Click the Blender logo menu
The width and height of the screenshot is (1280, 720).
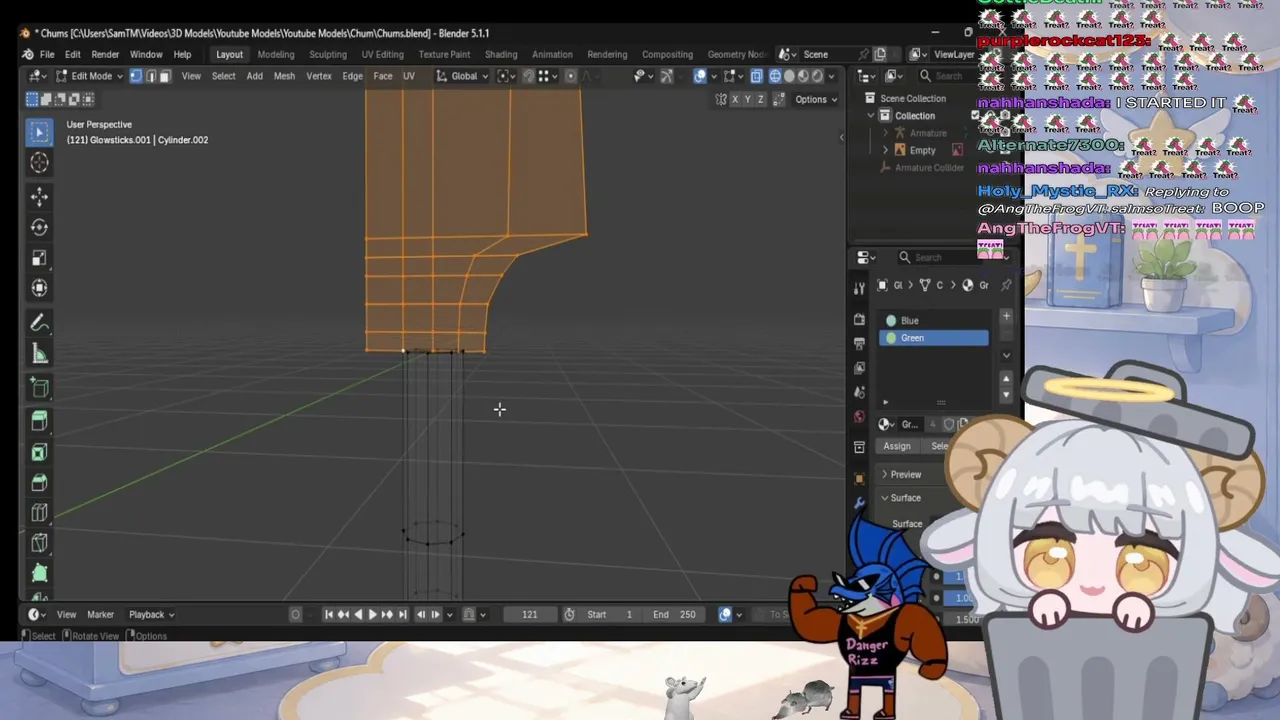coord(27,54)
